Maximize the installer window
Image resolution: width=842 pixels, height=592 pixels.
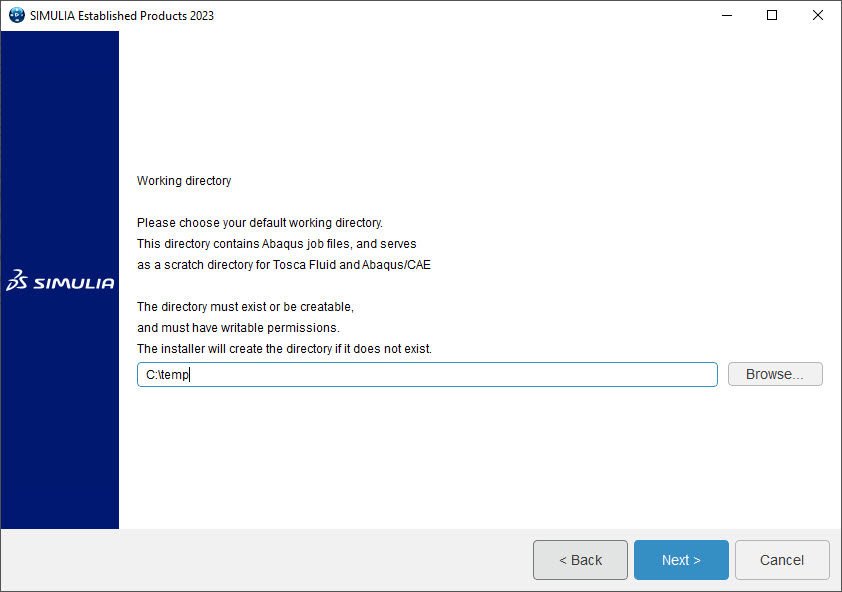[772, 15]
